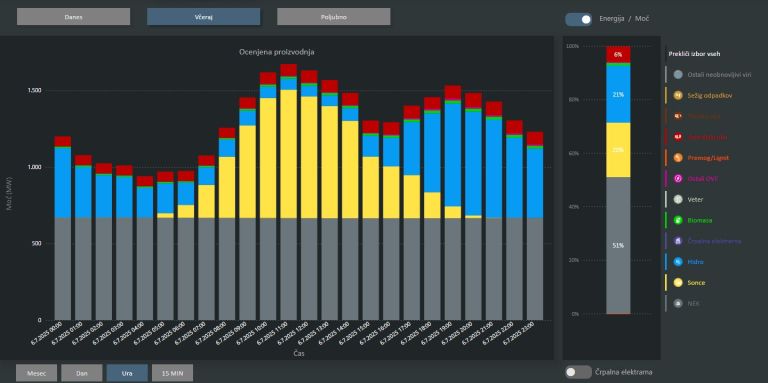
Task: Set resolution to Mesec
Action: point(36,373)
